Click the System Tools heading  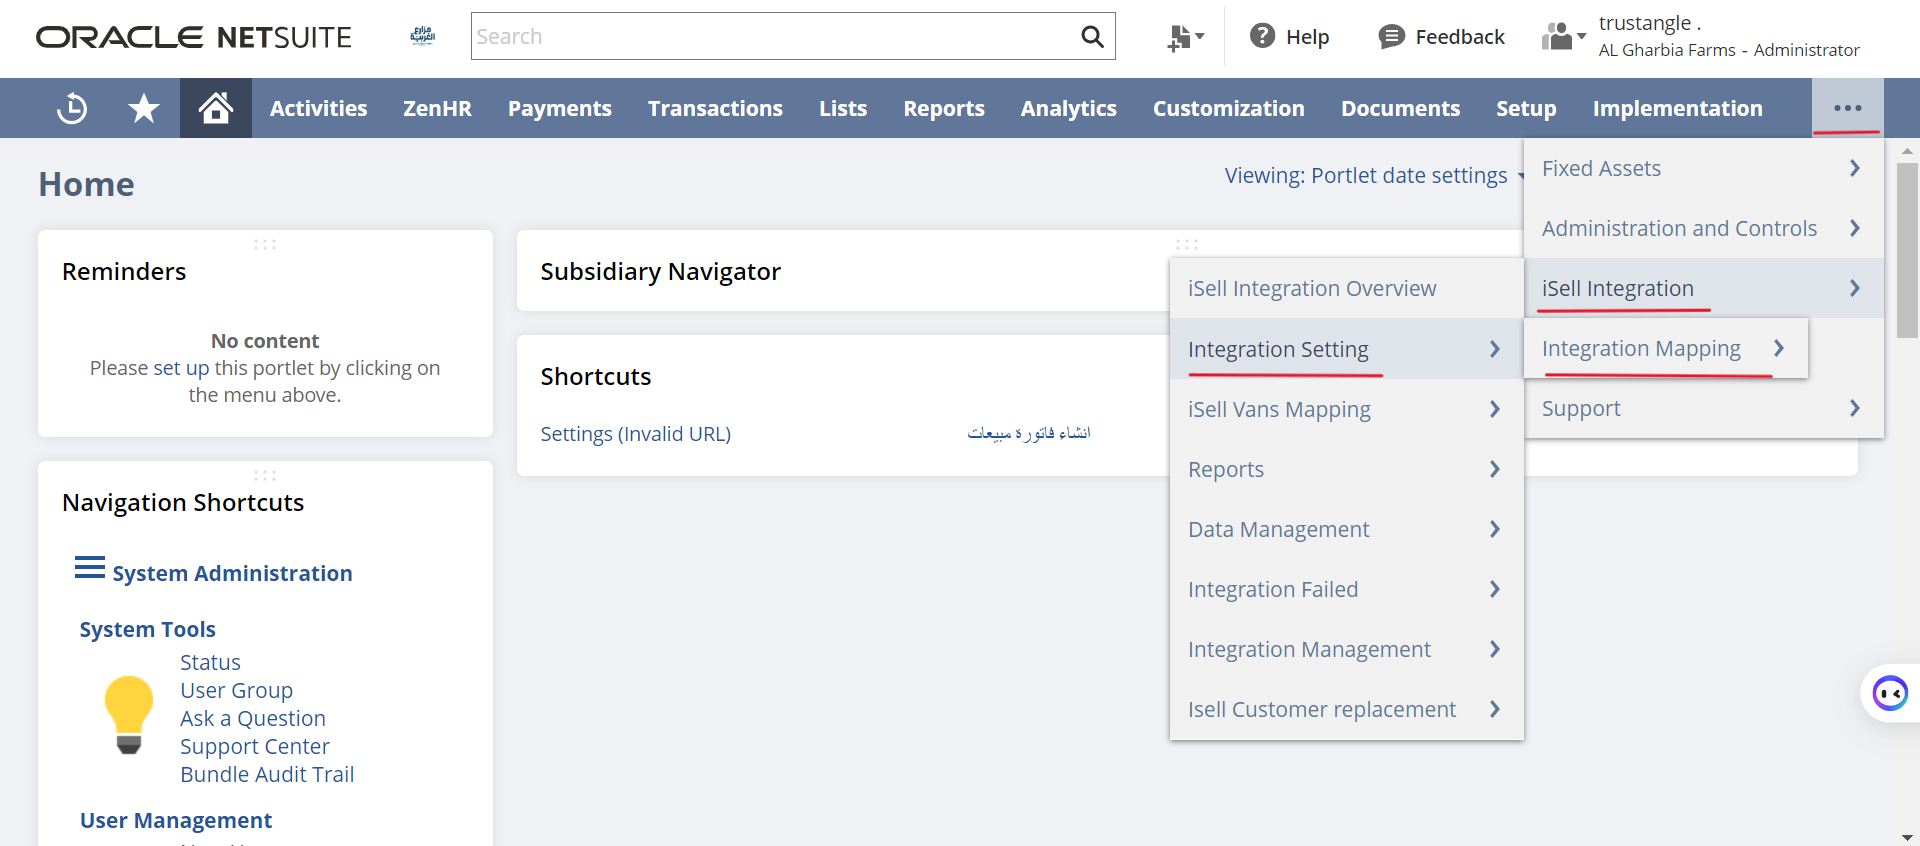coord(148,629)
